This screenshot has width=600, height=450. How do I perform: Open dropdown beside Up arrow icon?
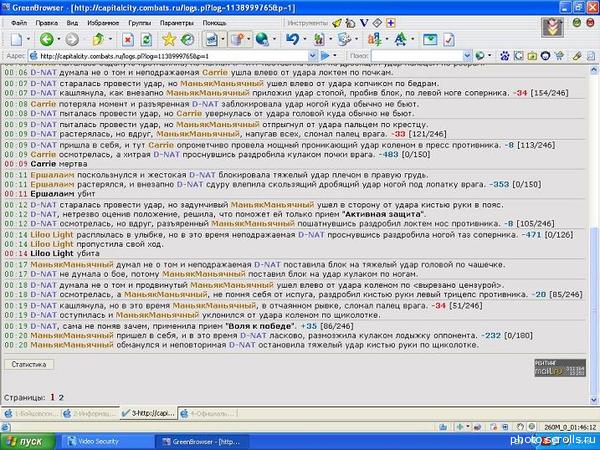[111, 39]
